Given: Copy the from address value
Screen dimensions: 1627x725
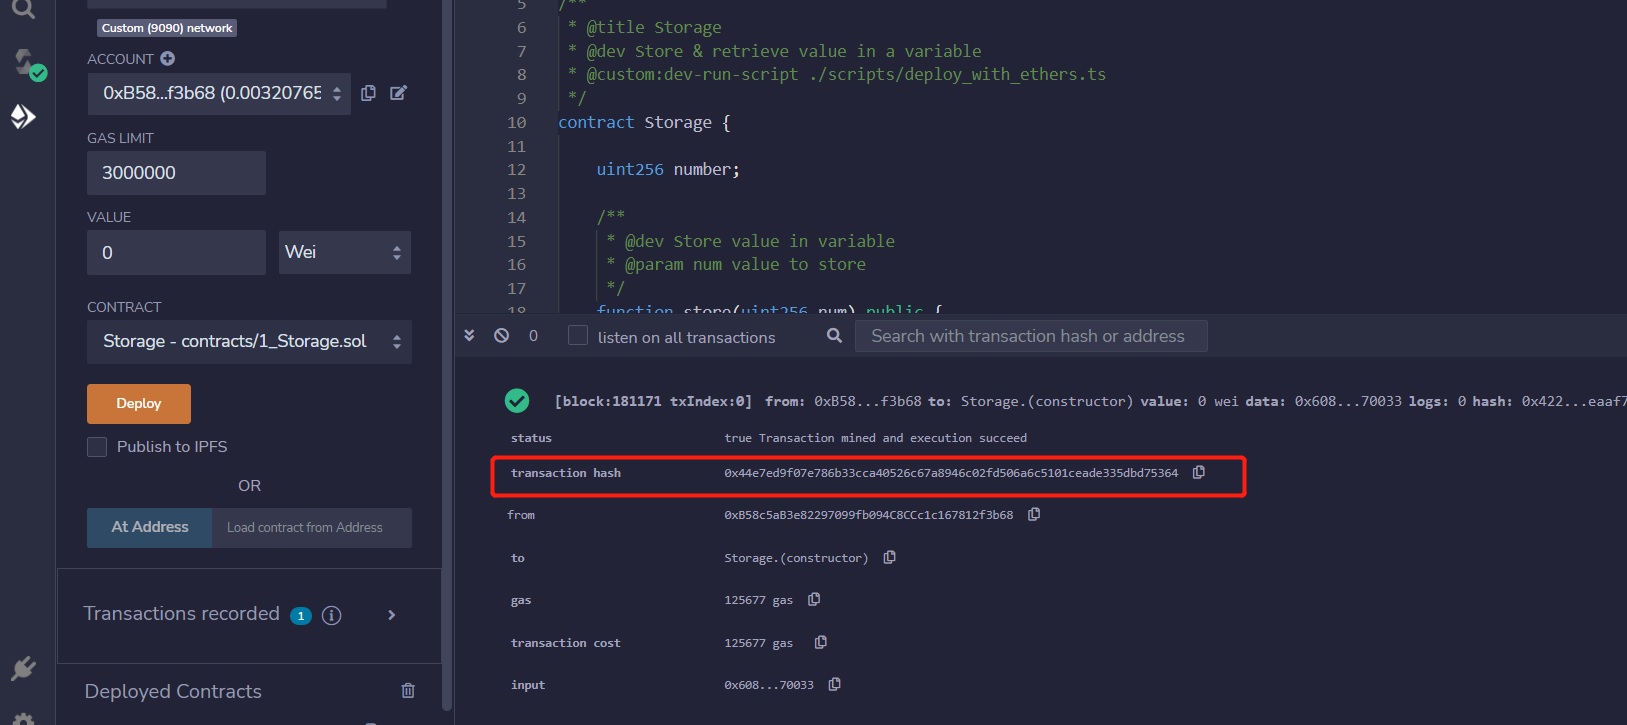Looking at the screenshot, I should click(x=1034, y=515).
